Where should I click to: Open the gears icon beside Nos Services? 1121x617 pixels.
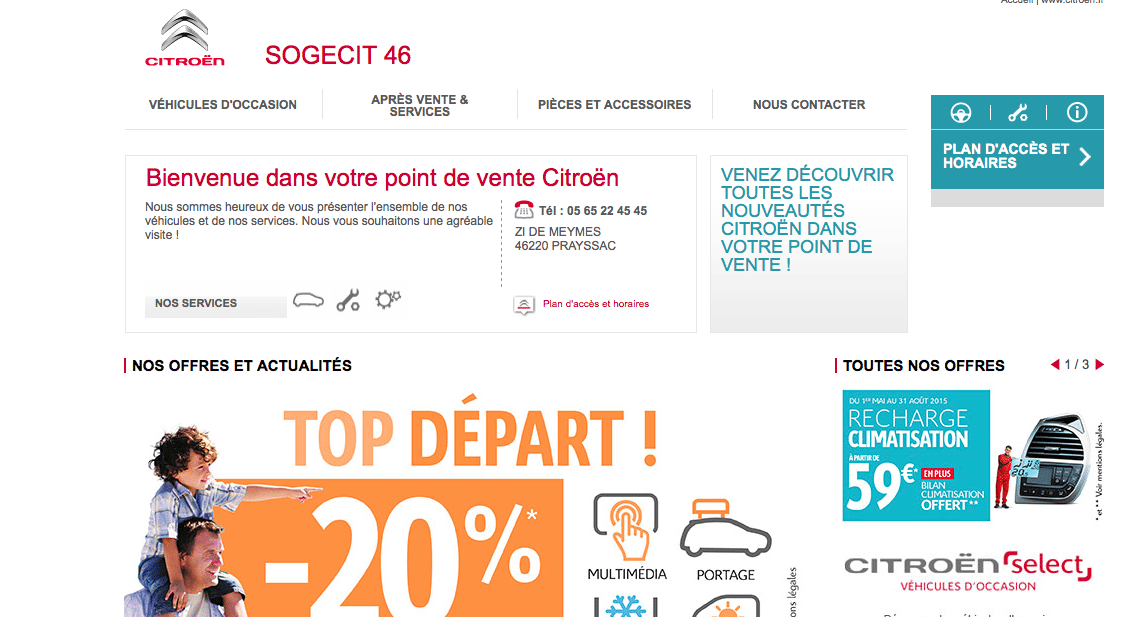(x=388, y=300)
